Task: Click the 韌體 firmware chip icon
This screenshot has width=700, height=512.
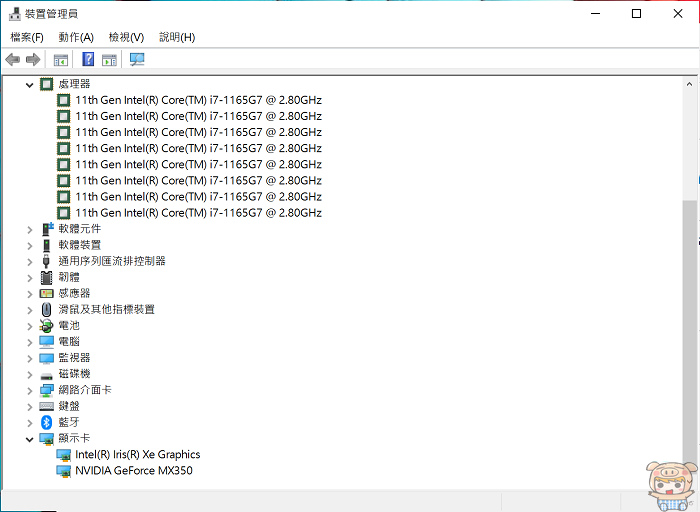Action: click(x=46, y=277)
